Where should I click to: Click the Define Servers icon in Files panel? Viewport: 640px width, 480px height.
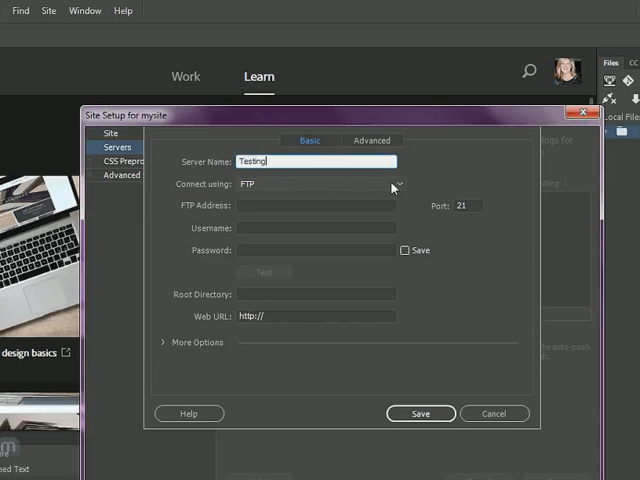click(x=610, y=81)
